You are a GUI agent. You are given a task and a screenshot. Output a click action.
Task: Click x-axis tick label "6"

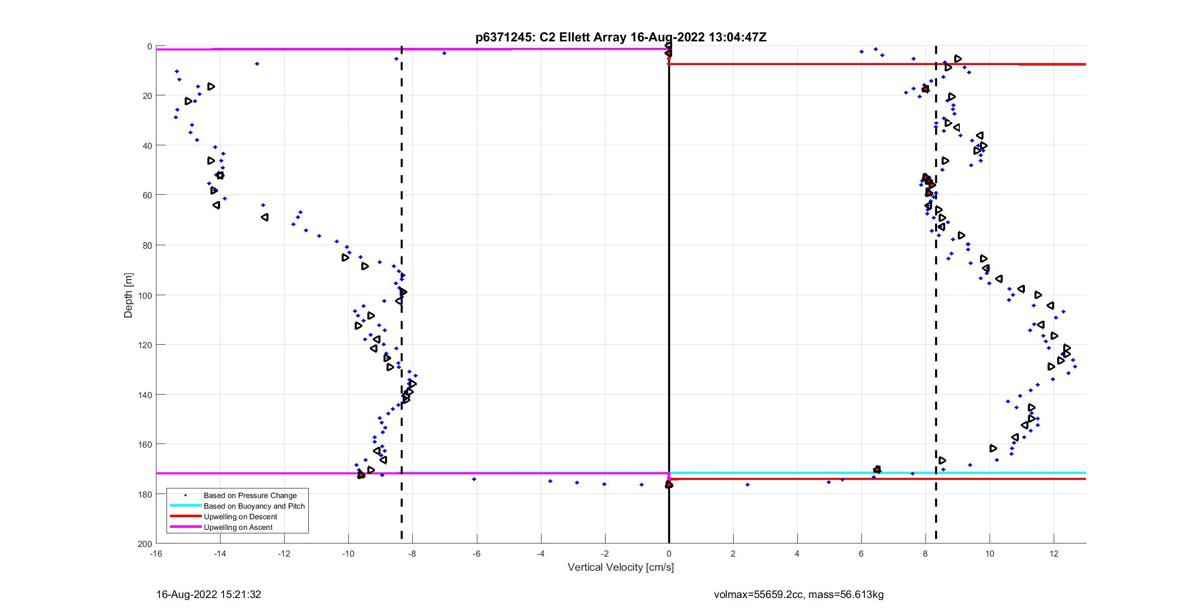coord(861,553)
